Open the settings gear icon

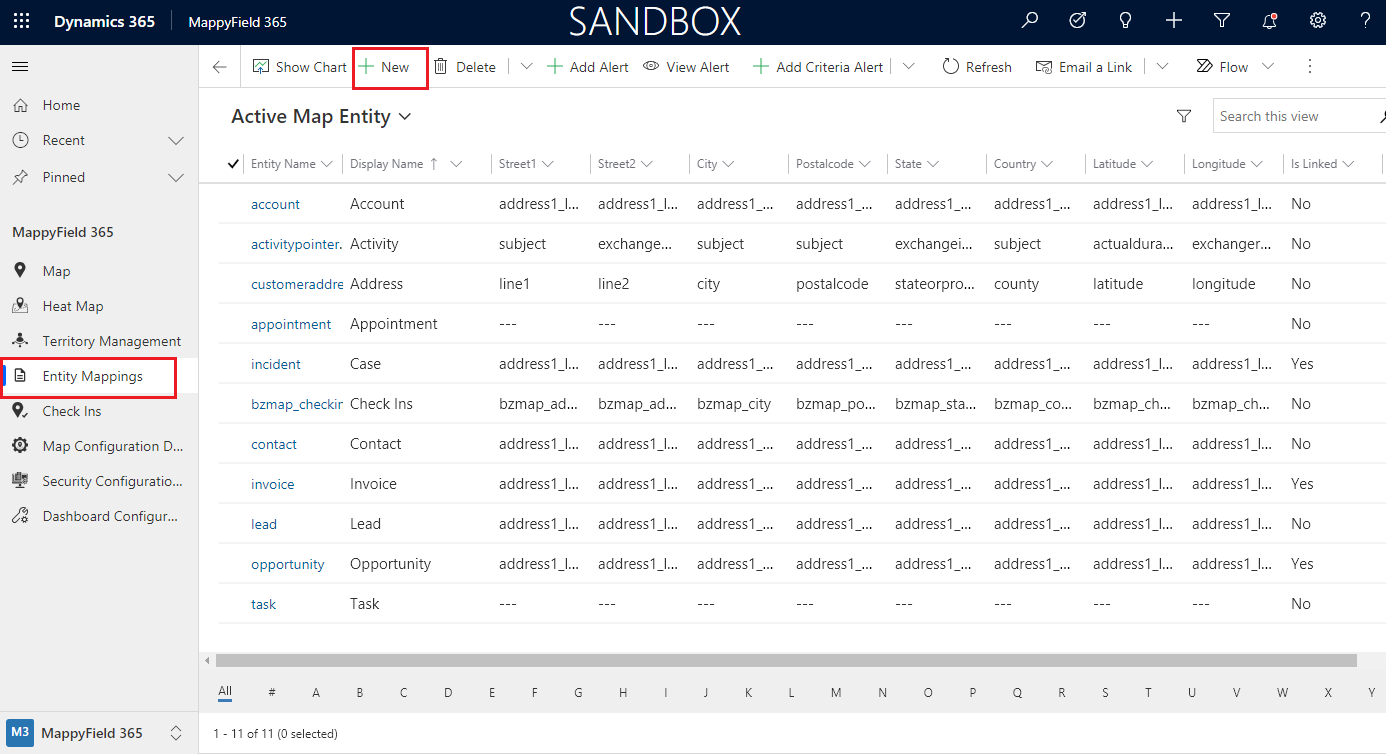(1318, 21)
